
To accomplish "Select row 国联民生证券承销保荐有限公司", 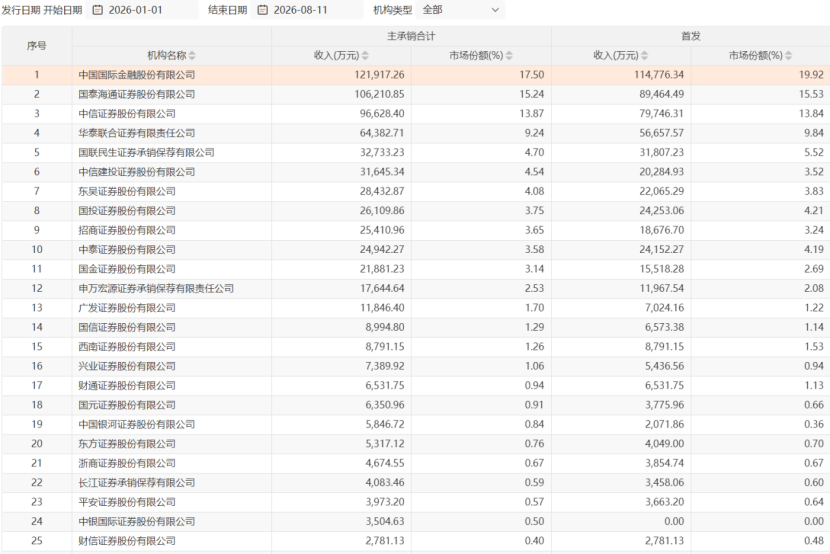I will [415, 152].
